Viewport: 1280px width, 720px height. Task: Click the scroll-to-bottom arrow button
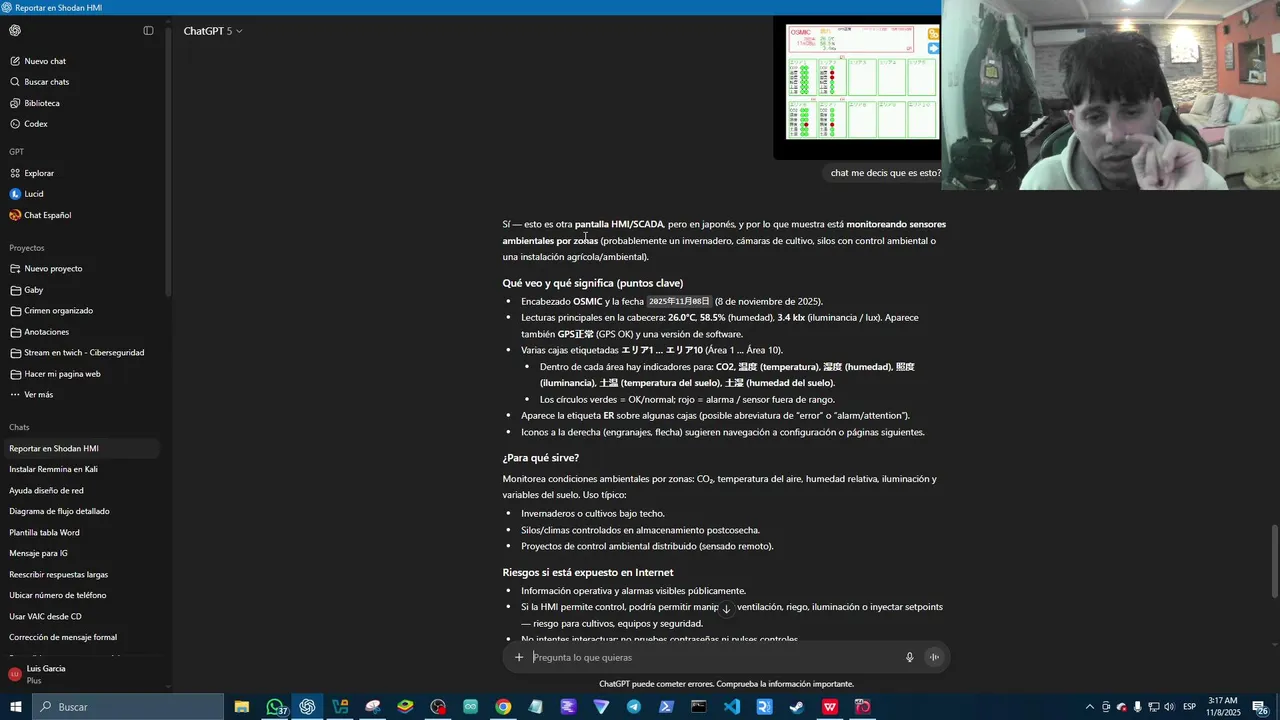pyautogui.click(x=727, y=609)
